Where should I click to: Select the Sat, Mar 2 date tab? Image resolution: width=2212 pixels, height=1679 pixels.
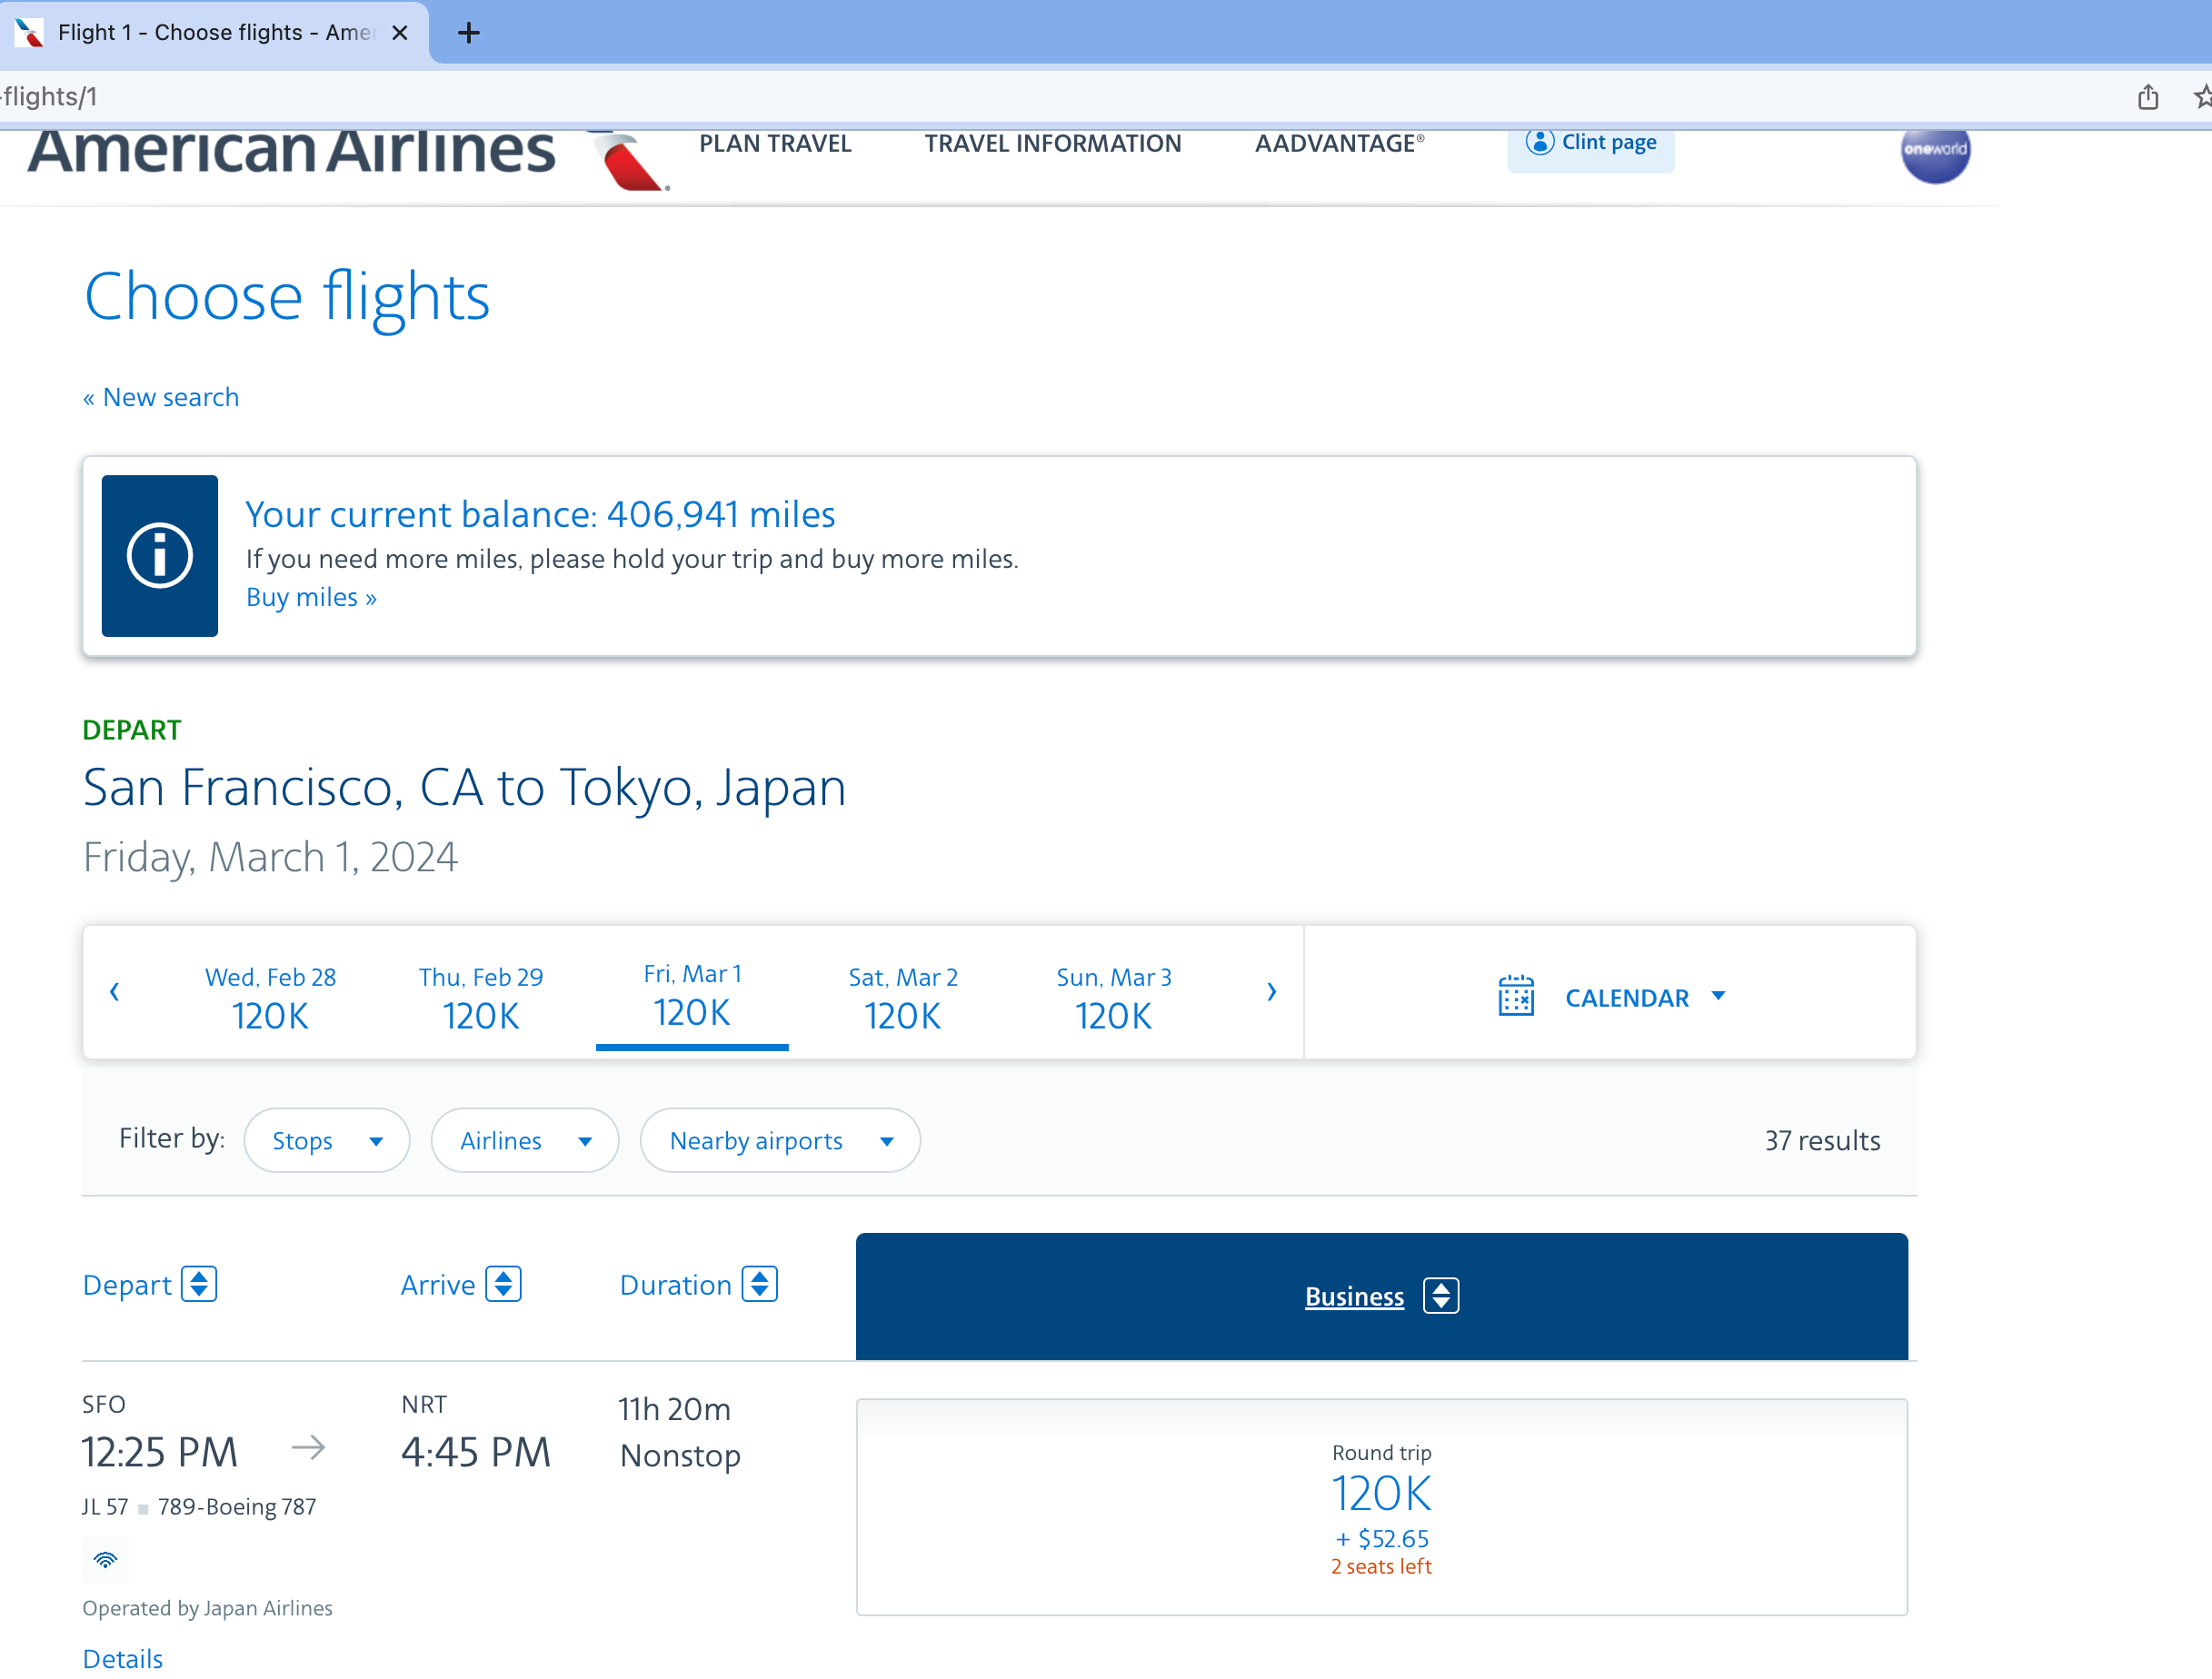[902, 996]
